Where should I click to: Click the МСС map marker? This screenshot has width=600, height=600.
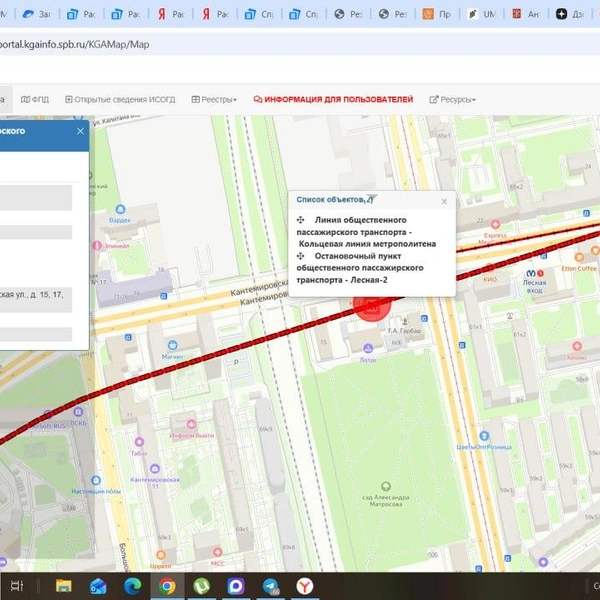coord(217,552)
